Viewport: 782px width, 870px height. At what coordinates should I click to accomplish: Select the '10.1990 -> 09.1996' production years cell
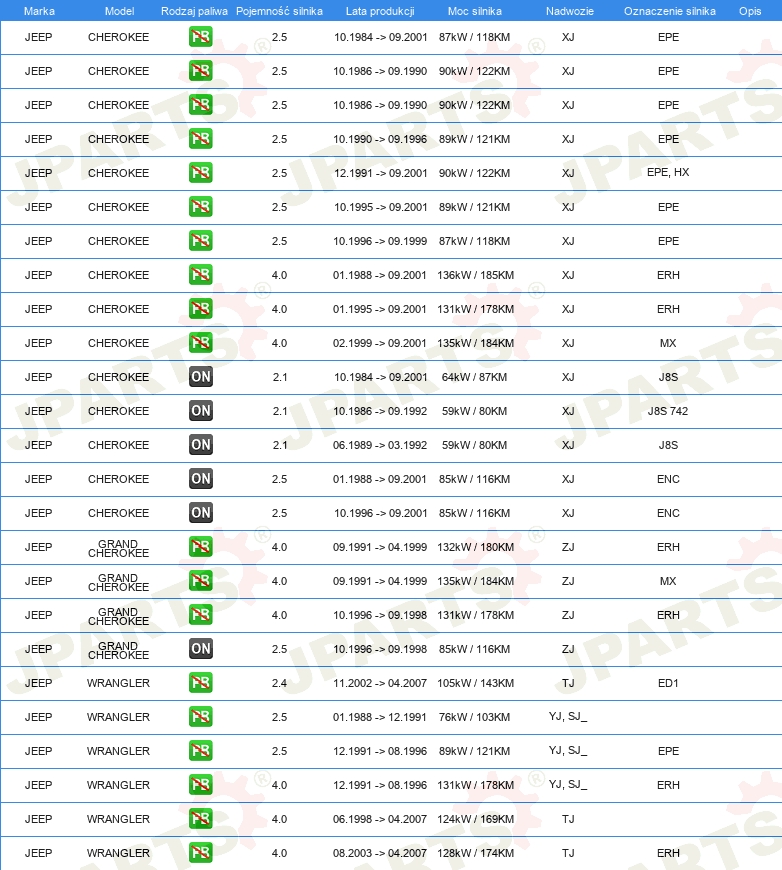pyautogui.click(x=380, y=139)
